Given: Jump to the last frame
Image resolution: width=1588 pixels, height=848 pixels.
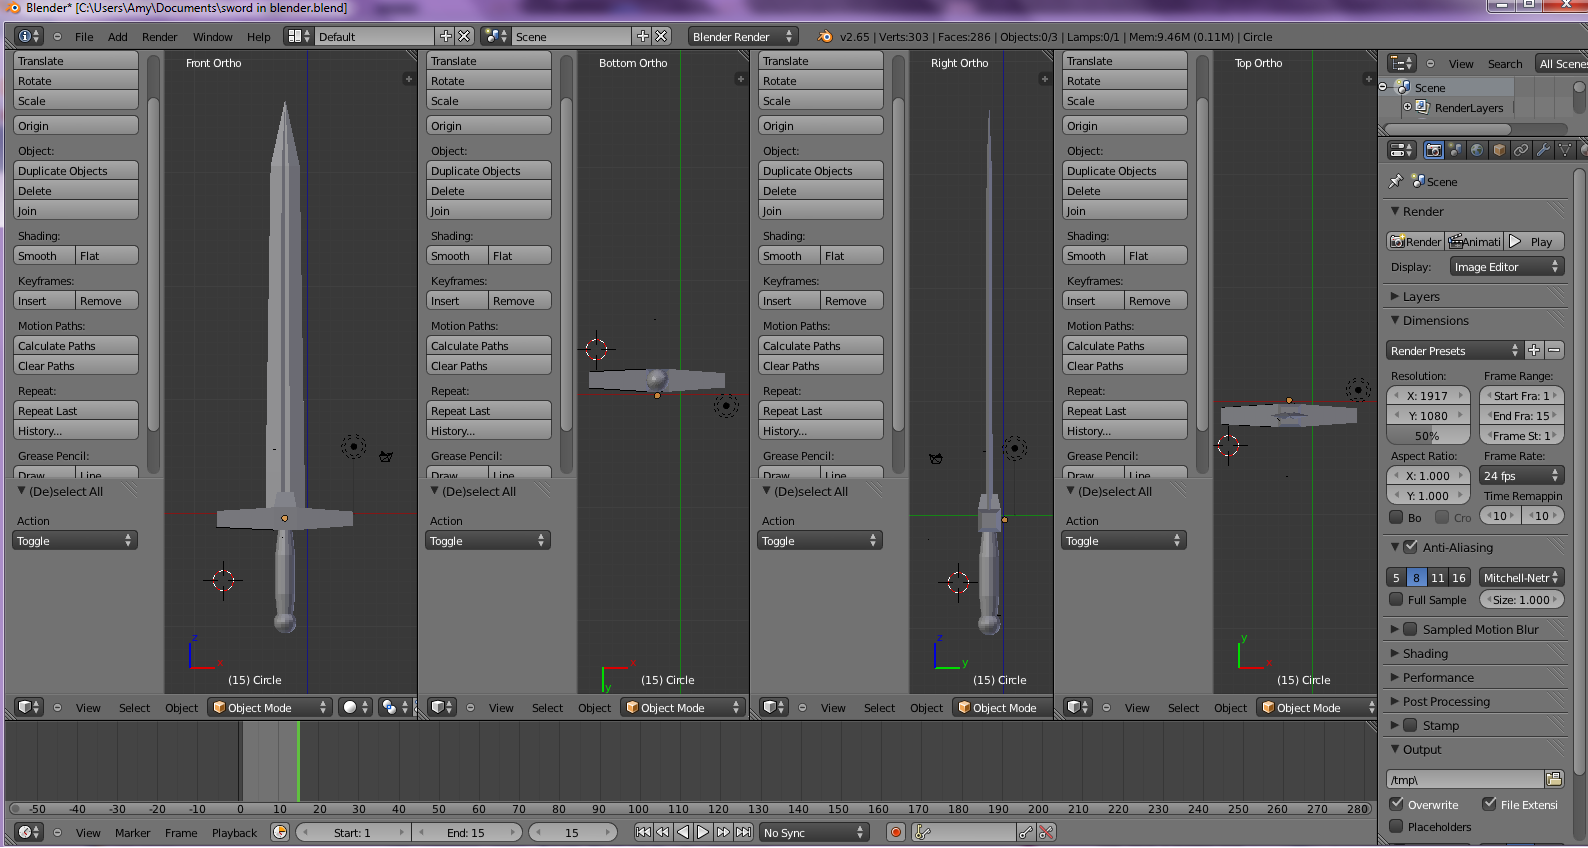Looking at the screenshot, I should point(743,832).
